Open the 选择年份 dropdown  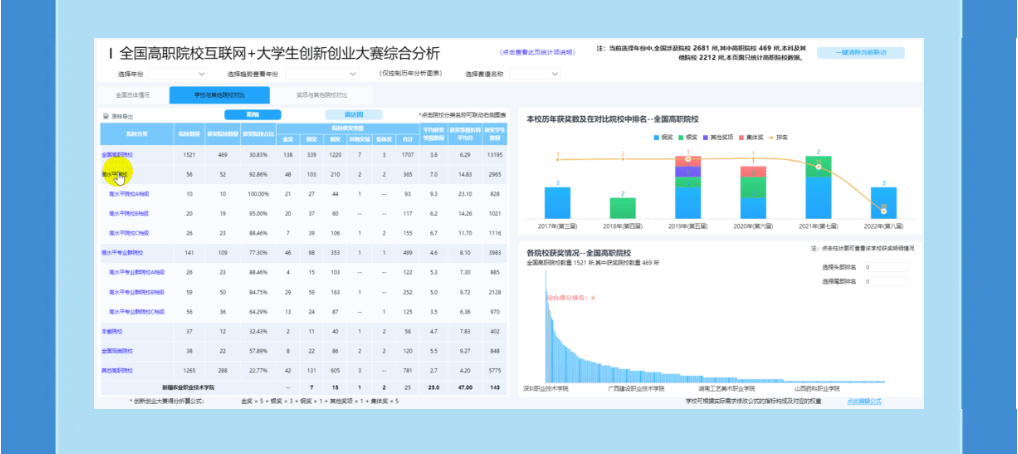178,74
